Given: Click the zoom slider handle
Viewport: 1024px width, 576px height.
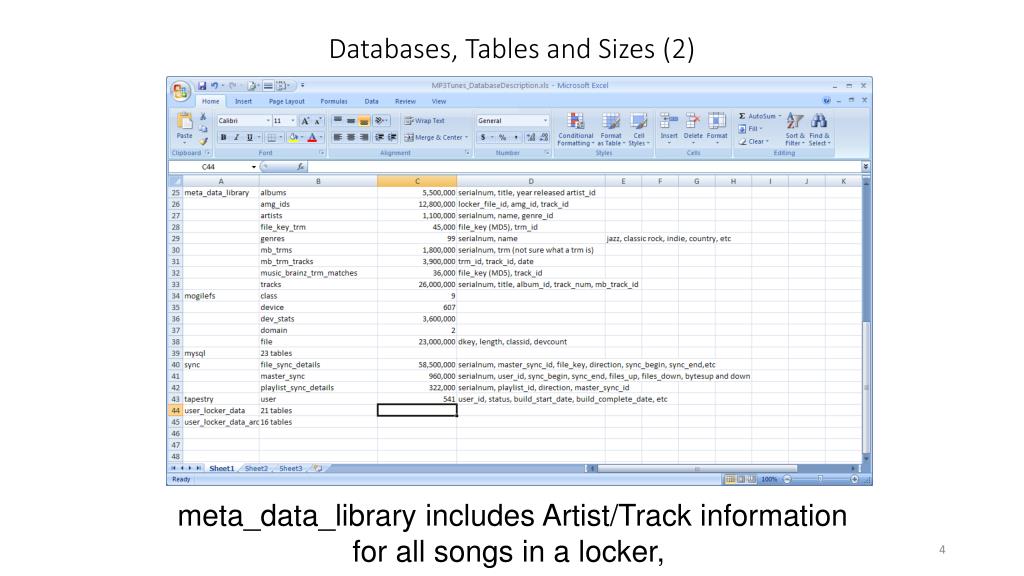Looking at the screenshot, I should [820, 479].
